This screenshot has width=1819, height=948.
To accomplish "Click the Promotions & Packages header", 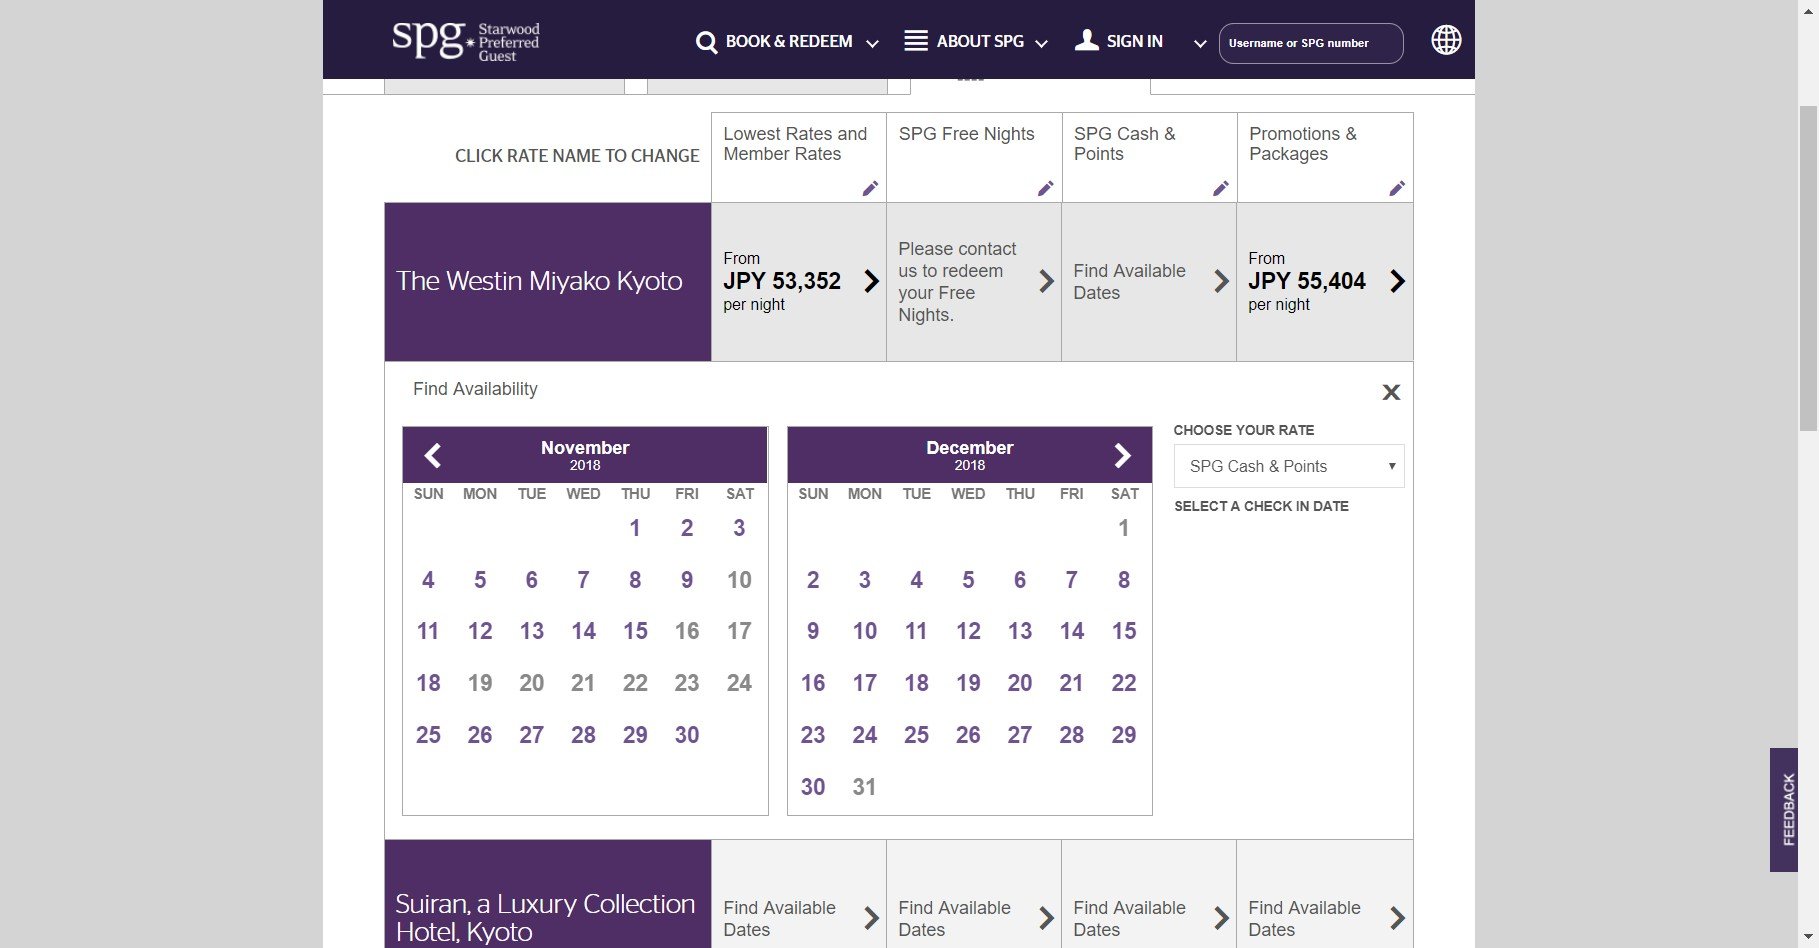I will (x=1303, y=144).
